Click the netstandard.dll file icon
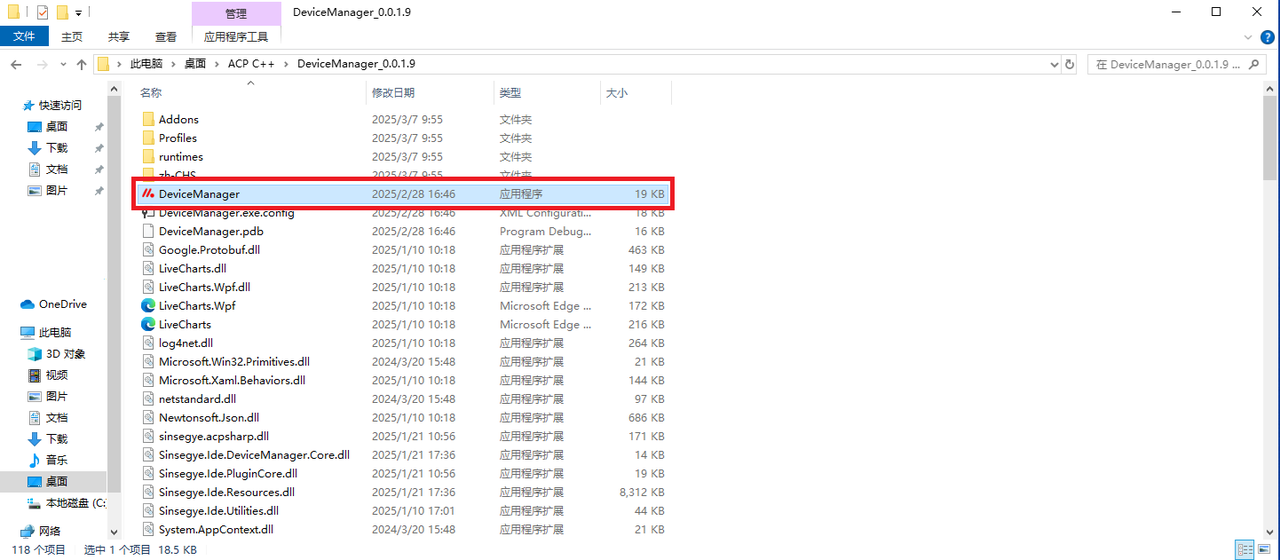 point(148,399)
